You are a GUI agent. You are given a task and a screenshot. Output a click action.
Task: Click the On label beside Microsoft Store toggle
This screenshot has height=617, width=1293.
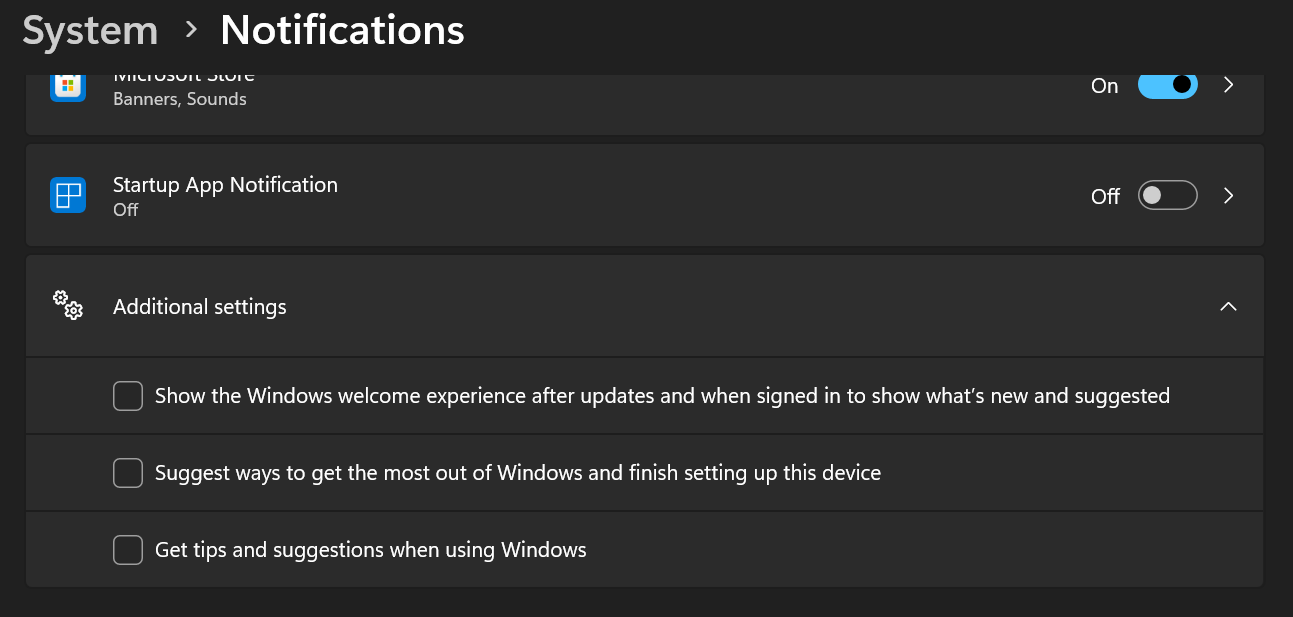pos(1104,86)
